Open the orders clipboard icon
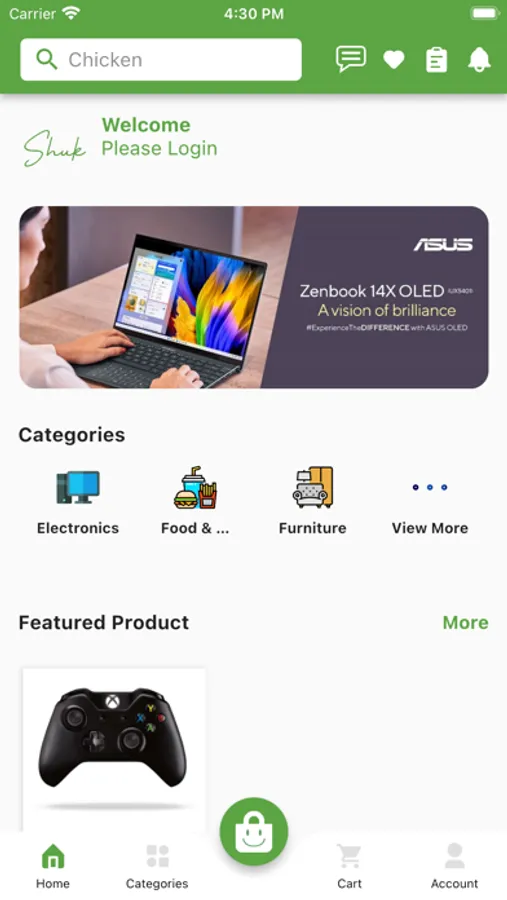 436,60
